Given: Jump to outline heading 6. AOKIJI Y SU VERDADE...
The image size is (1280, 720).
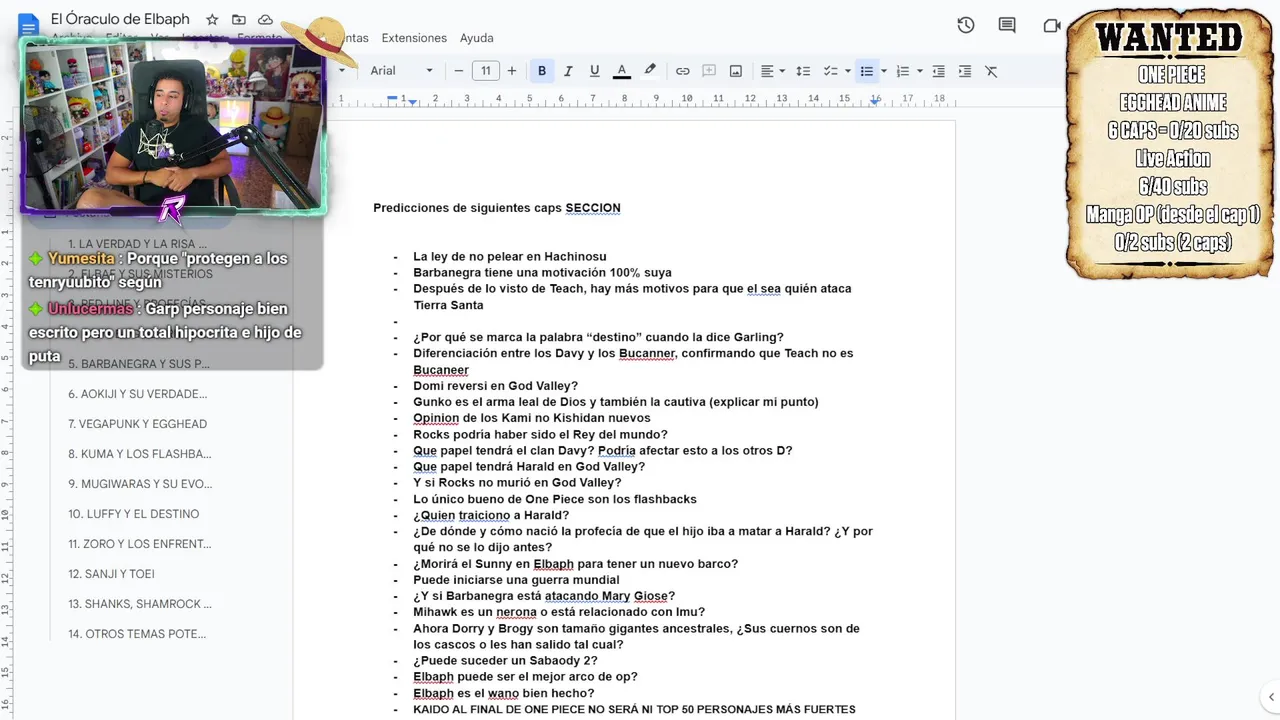Looking at the screenshot, I should click(138, 394).
